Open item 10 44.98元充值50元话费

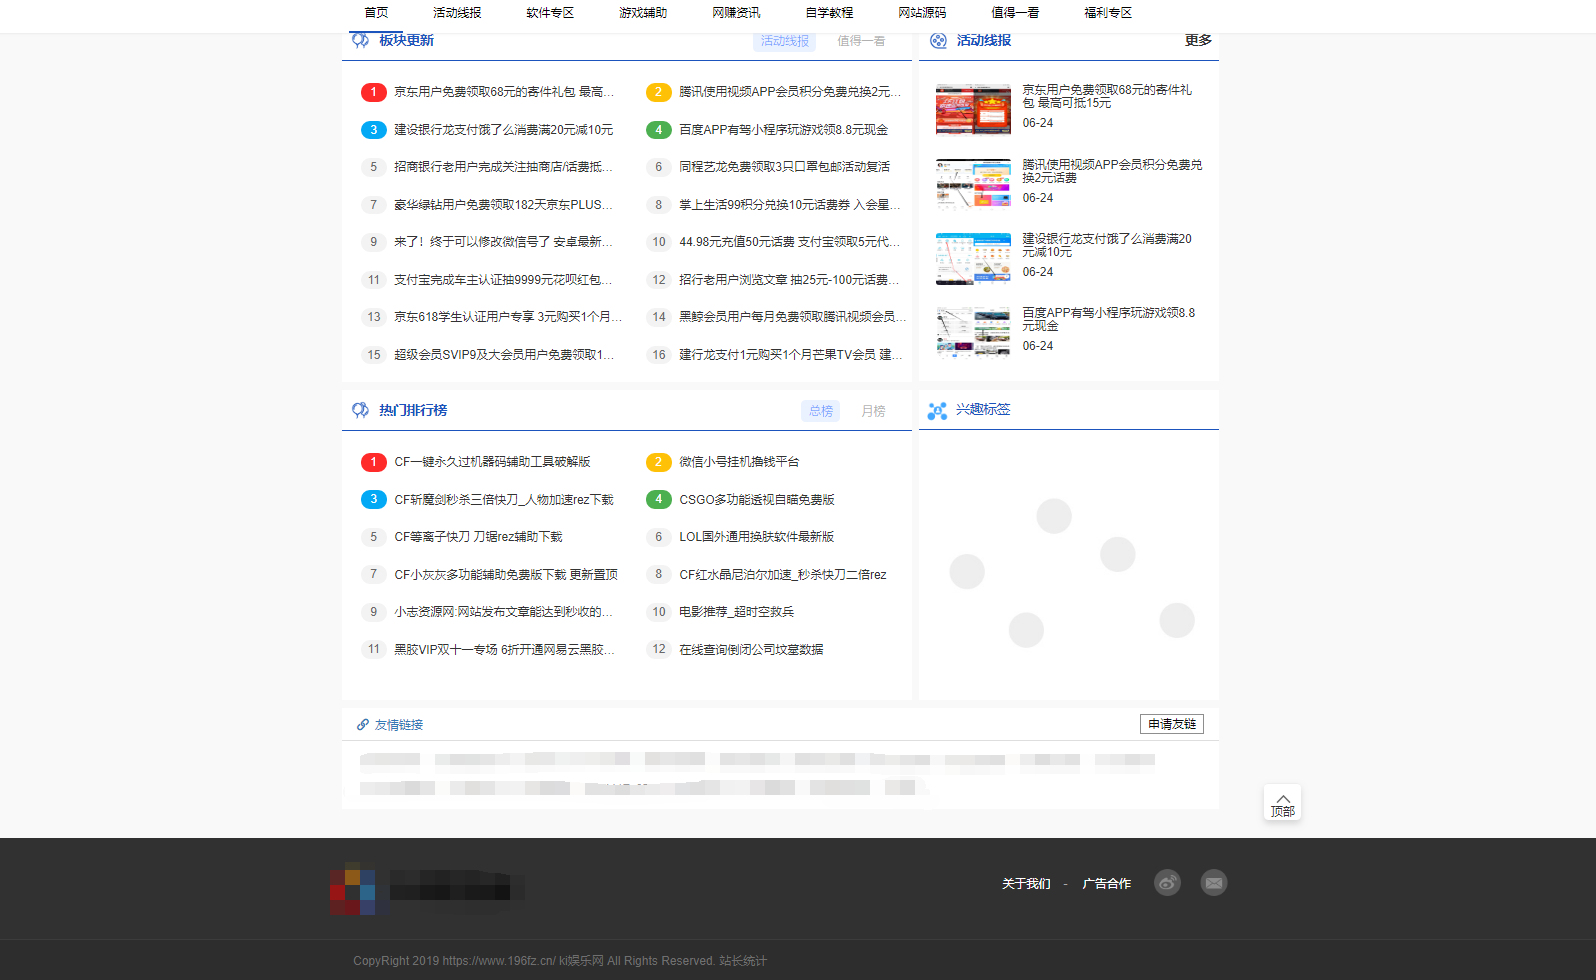790,242
